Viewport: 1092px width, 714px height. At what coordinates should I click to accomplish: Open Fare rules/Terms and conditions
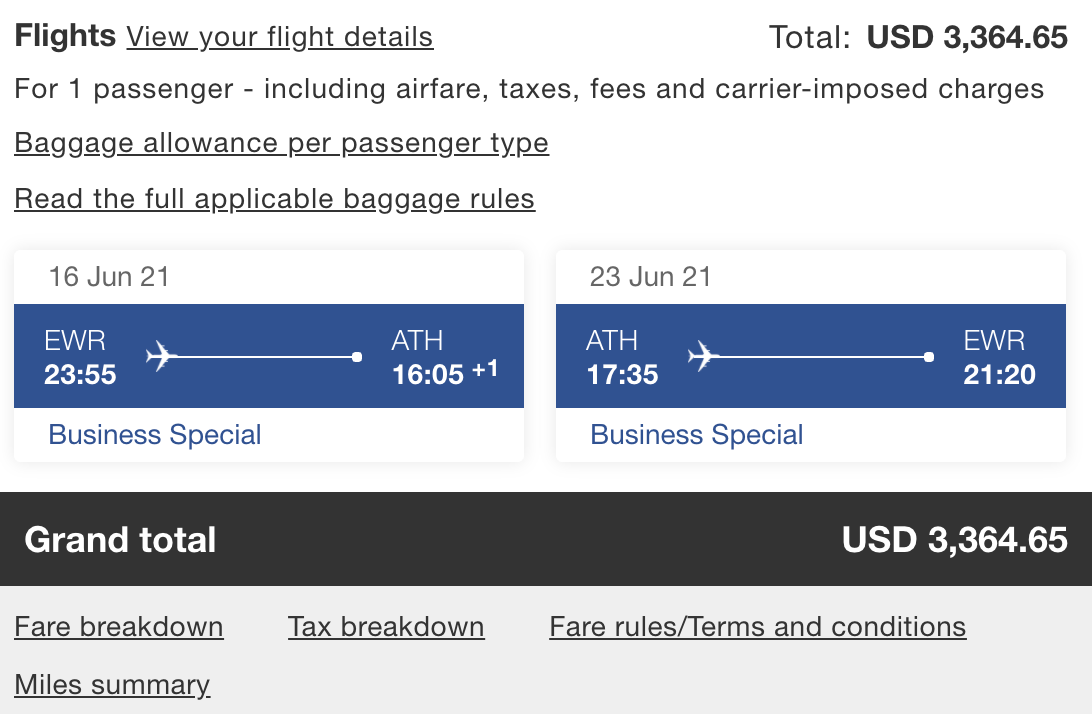[757, 627]
